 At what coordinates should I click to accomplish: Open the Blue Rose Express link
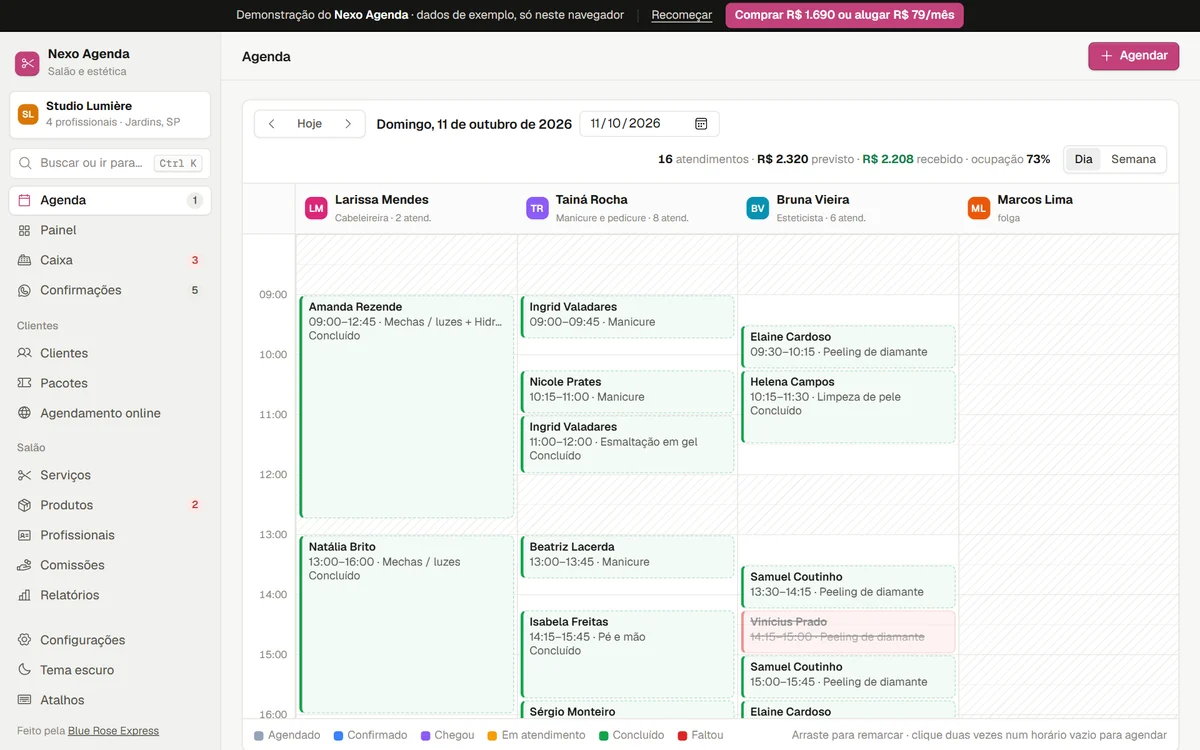[x=113, y=731]
